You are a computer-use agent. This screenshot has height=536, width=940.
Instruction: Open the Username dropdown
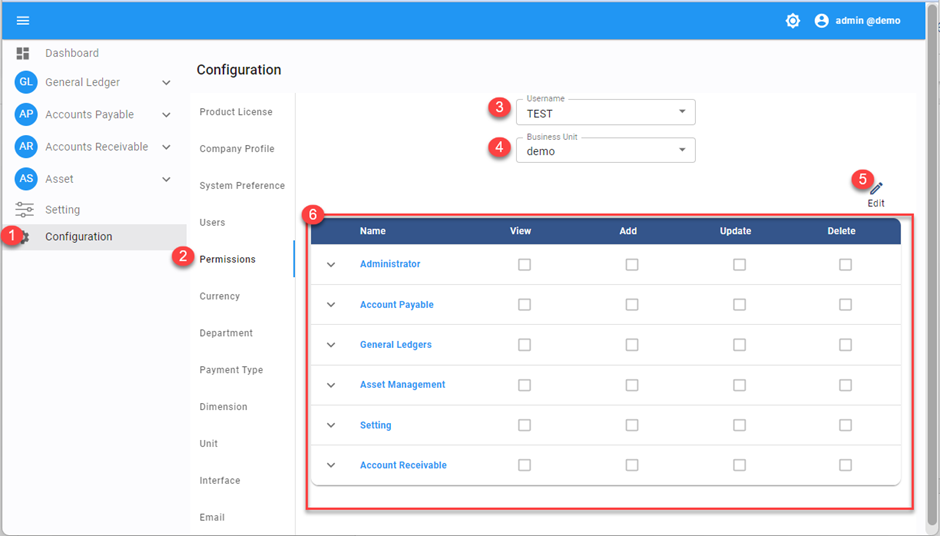tap(605, 113)
